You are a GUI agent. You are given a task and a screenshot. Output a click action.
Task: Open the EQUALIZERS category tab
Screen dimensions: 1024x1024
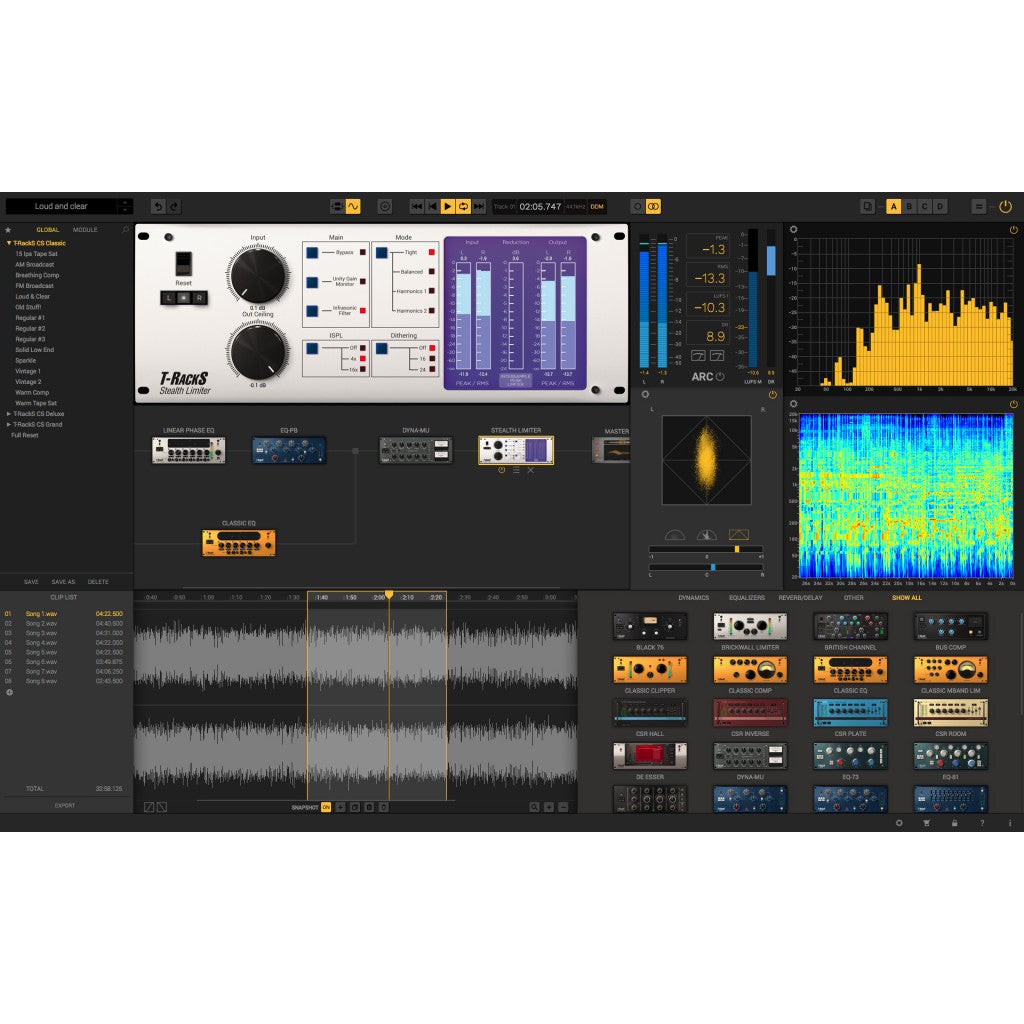pos(749,597)
